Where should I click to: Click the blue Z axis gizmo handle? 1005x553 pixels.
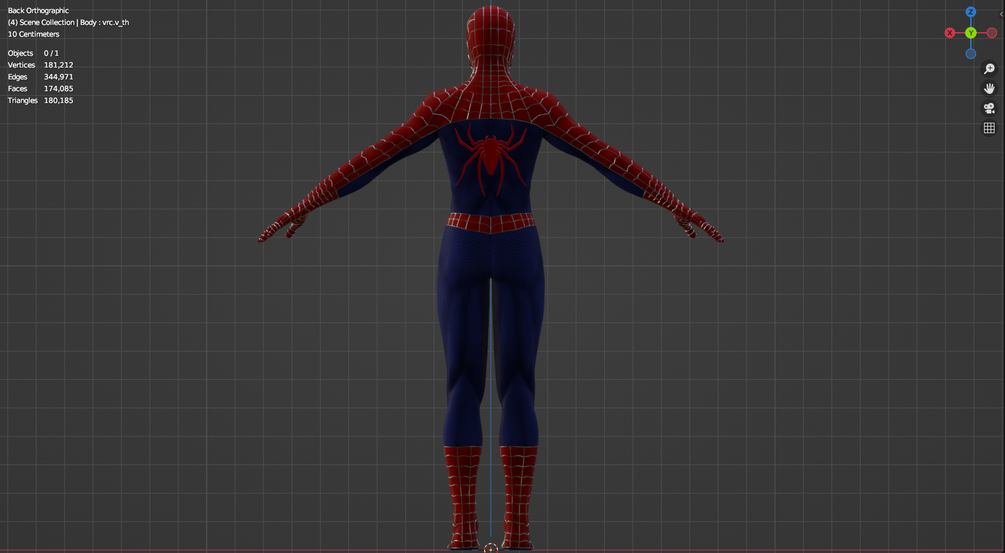coord(970,12)
